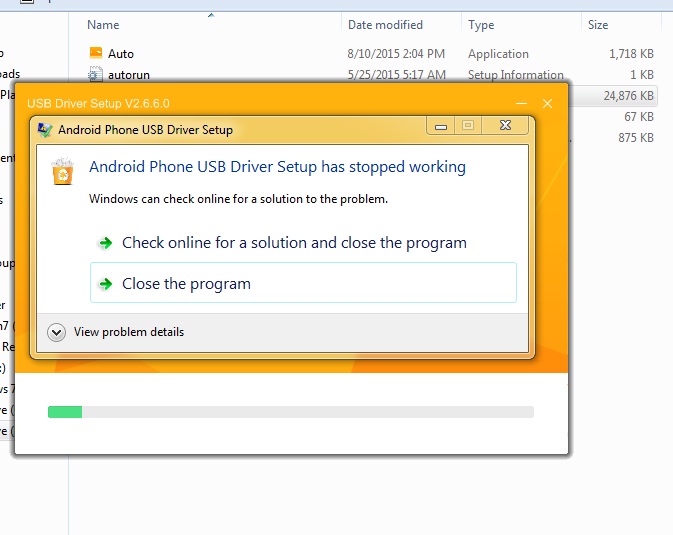Click the Application type cell for Auto
Viewport: 673px width, 535px height.
click(x=498, y=54)
